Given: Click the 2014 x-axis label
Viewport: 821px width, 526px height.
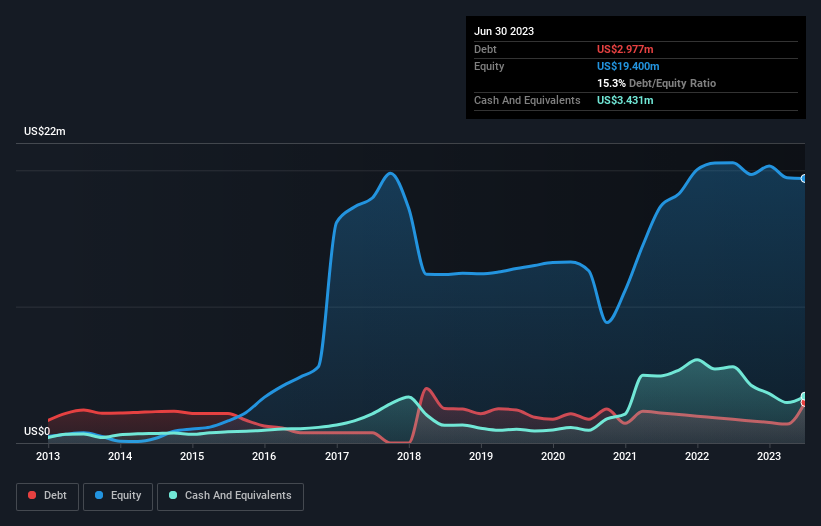Looking at the screenshot, I should click(x=120, y=456).
